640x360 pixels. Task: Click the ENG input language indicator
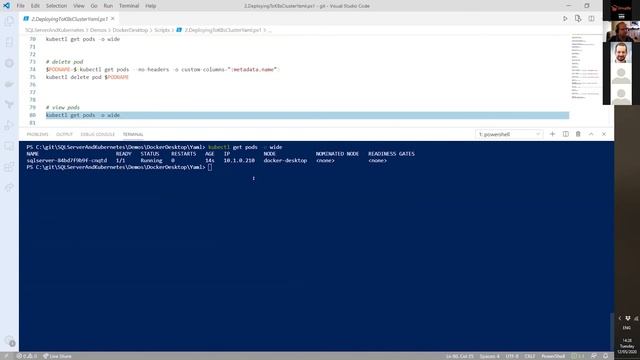[627, 328]
